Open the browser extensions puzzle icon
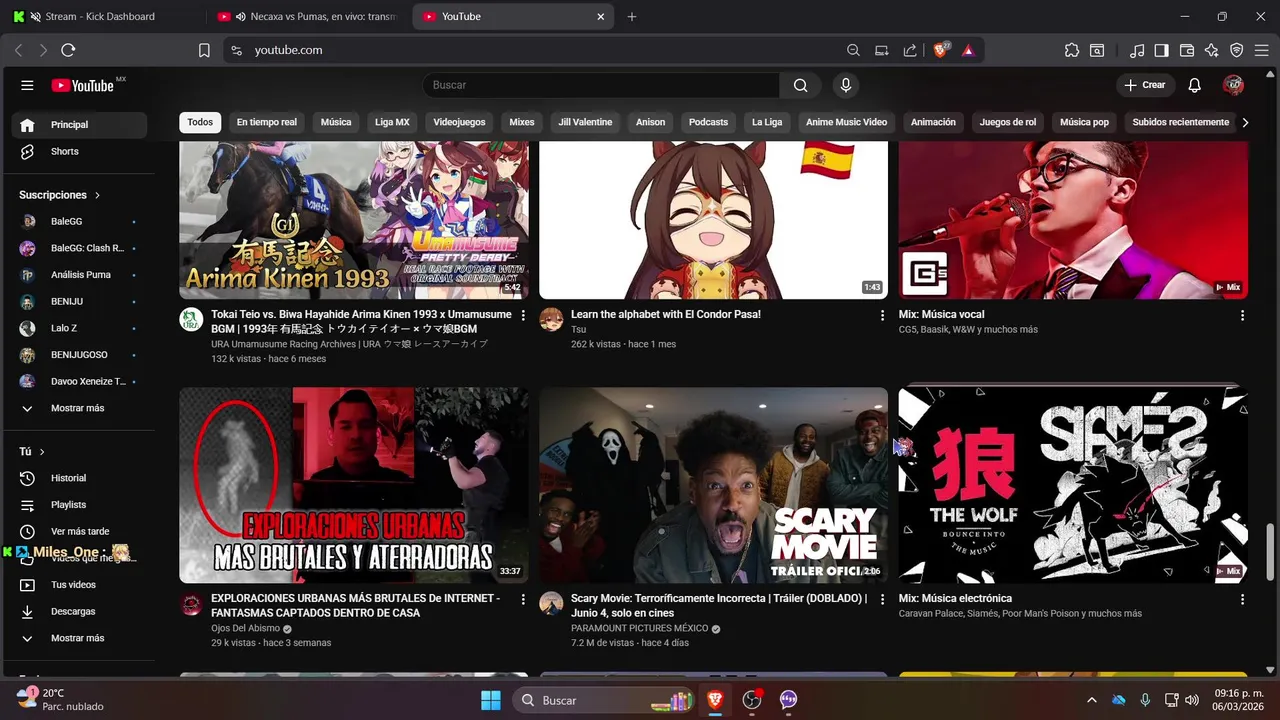Viewport: 1280px width, 720px height. coord(1072,50)
